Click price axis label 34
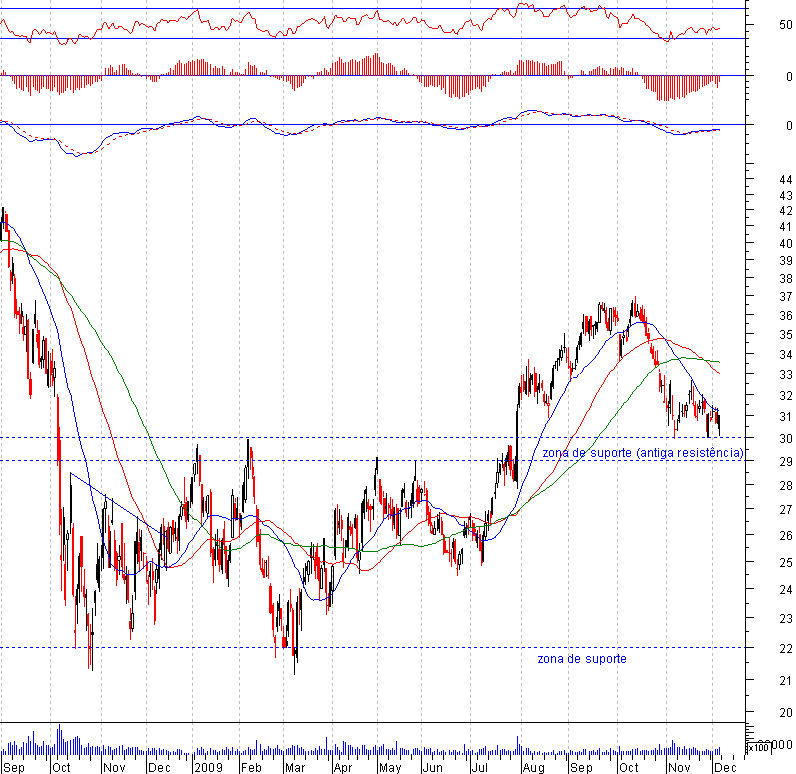 pos(786,355)
